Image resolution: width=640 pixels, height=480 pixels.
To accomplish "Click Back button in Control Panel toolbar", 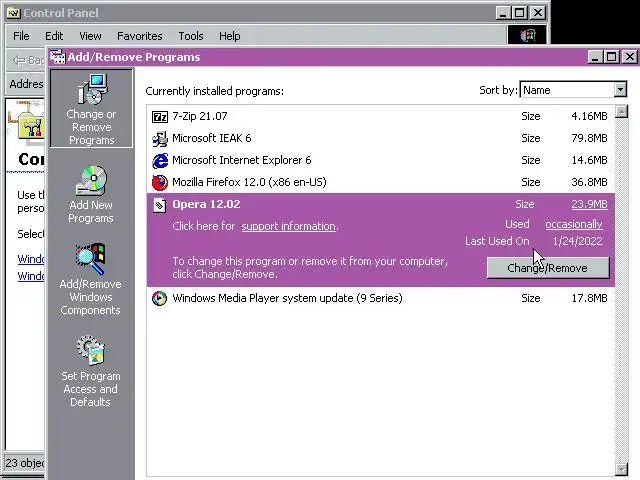I will pyautogui.click(x=28, y=60).
